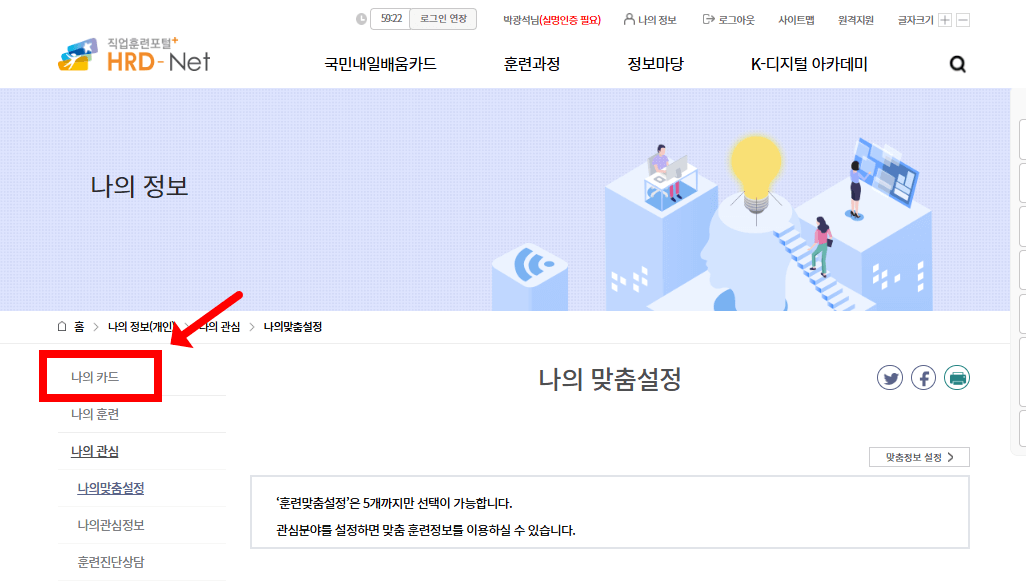Collapse 나의 관심 sidebar section
Screen dimensions: 1026x584
click(95, 451)
